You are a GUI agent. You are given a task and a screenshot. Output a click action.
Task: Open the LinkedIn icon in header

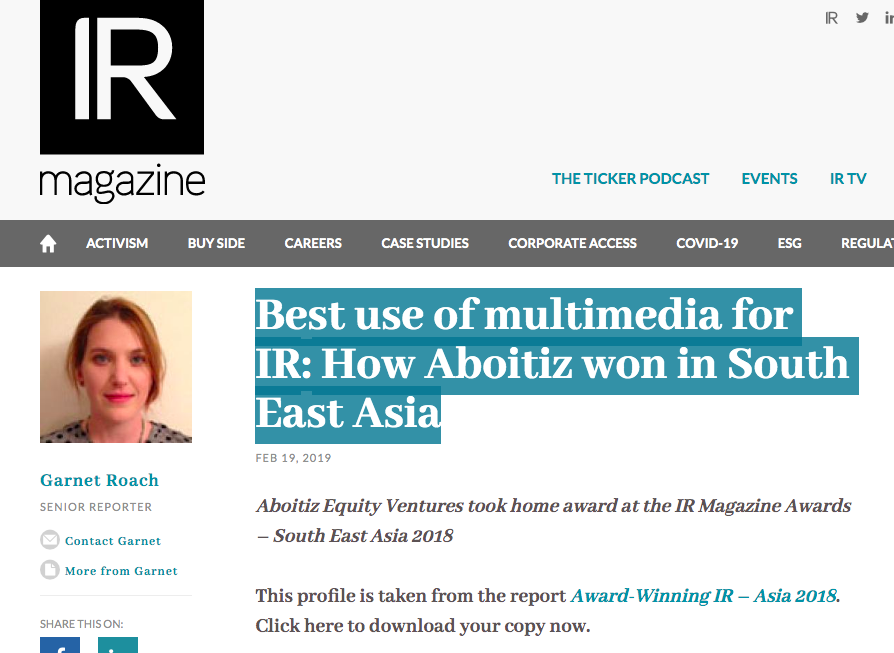[x=888, y=18]
